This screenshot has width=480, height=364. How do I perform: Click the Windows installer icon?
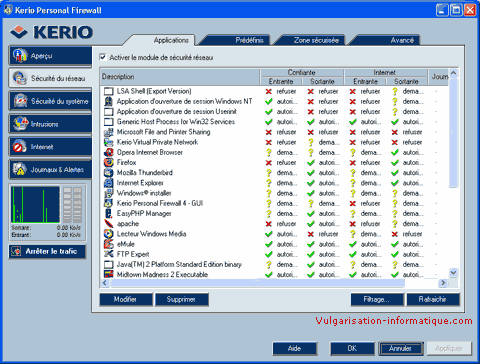[109, 193]
